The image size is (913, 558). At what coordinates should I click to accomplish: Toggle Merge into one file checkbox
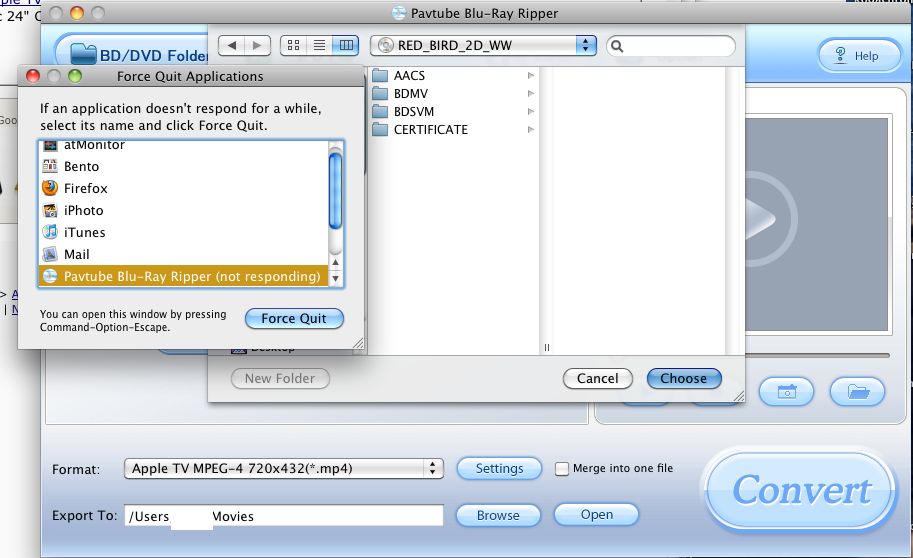562,469
